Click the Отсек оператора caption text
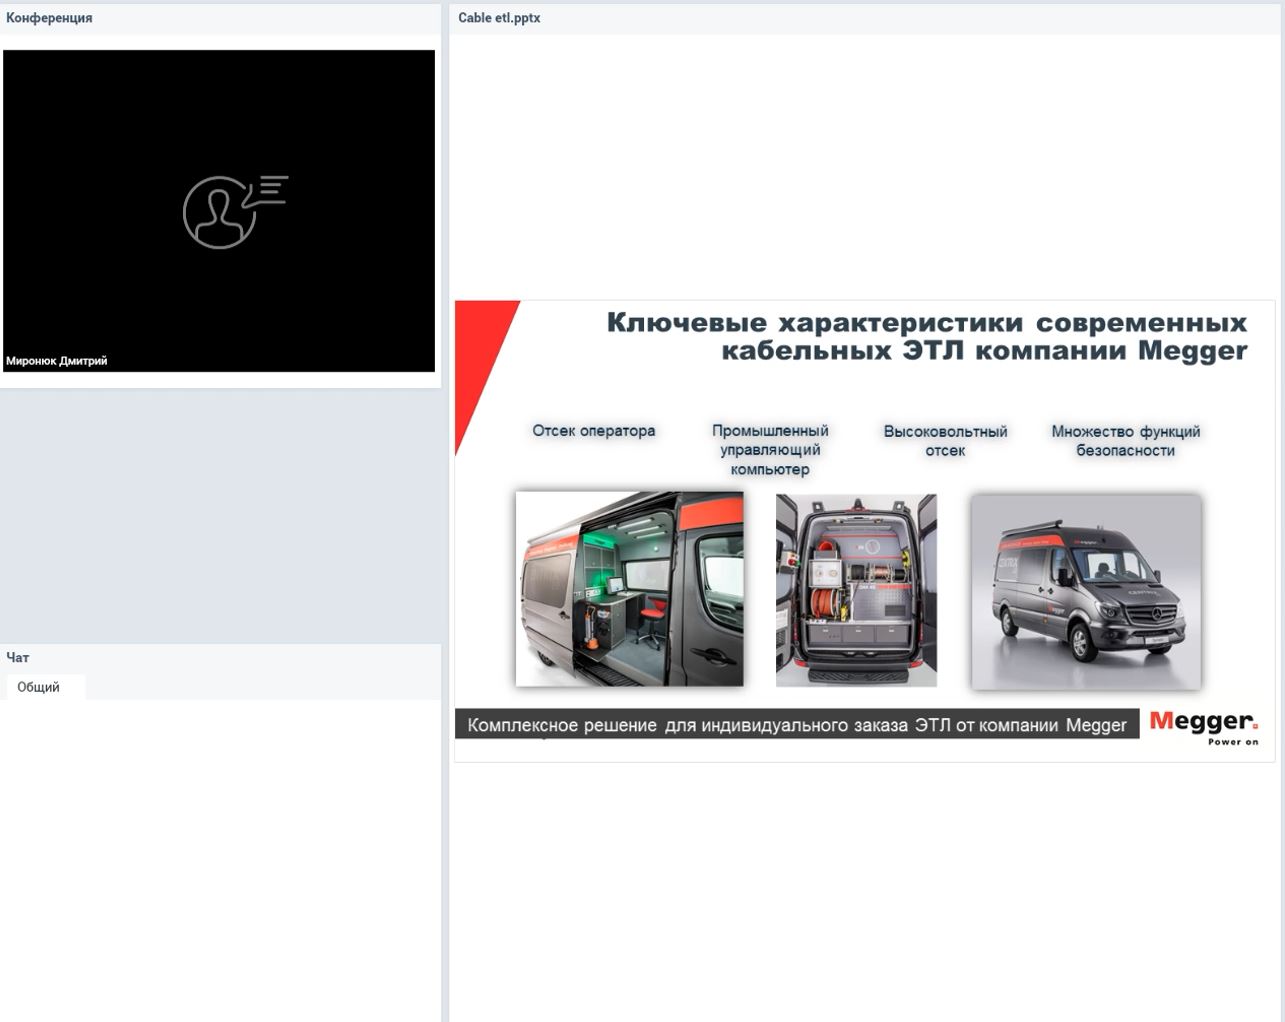Image resolution: width=1285 pixels, height=1022 pixels. pyautogui.click(x=593, y=431)
